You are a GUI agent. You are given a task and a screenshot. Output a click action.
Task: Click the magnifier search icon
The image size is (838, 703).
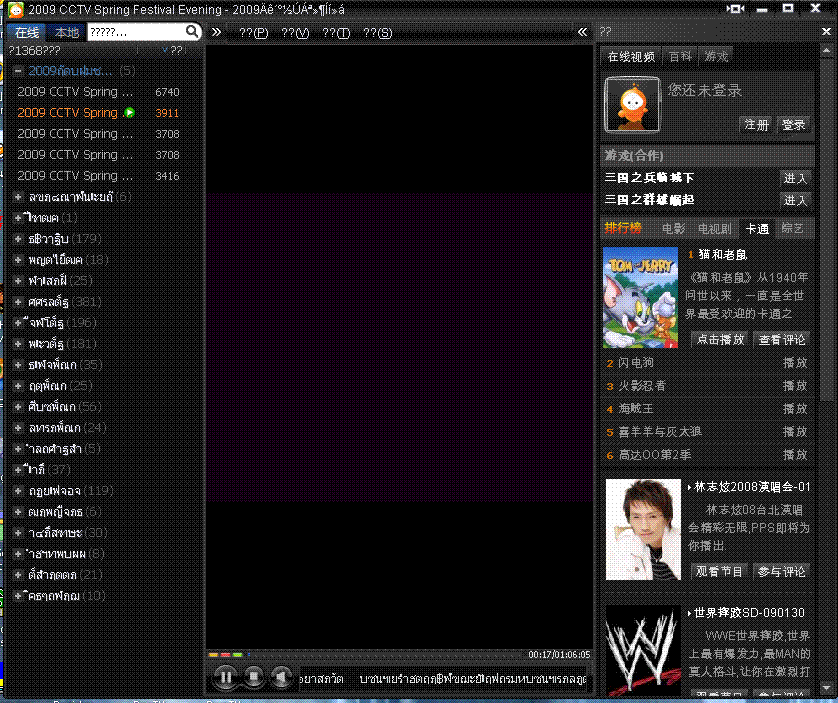[x=191, y=32]
